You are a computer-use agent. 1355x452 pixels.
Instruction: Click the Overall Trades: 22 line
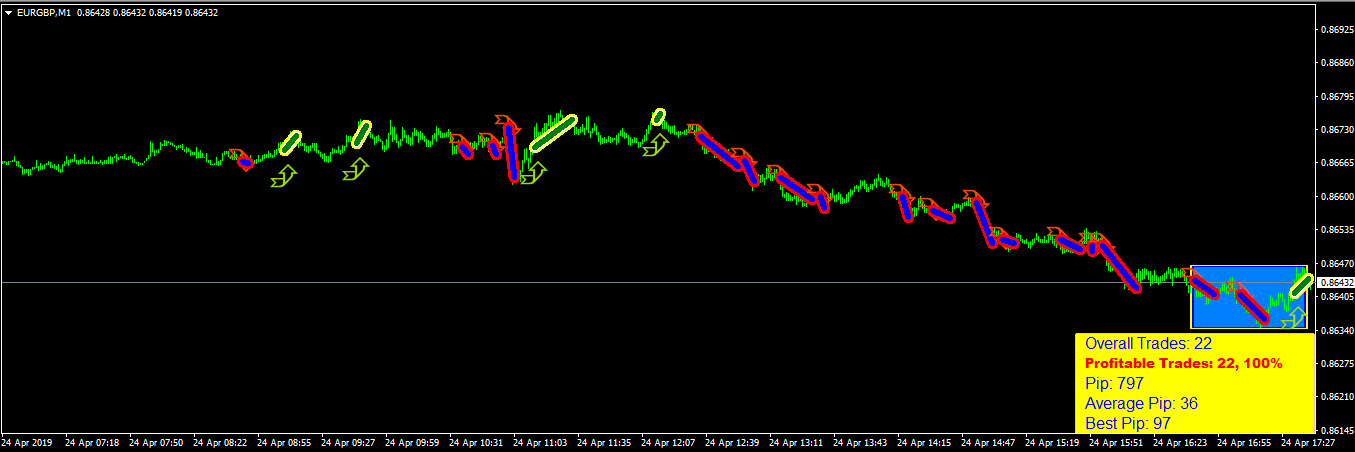pos(1148,344)
